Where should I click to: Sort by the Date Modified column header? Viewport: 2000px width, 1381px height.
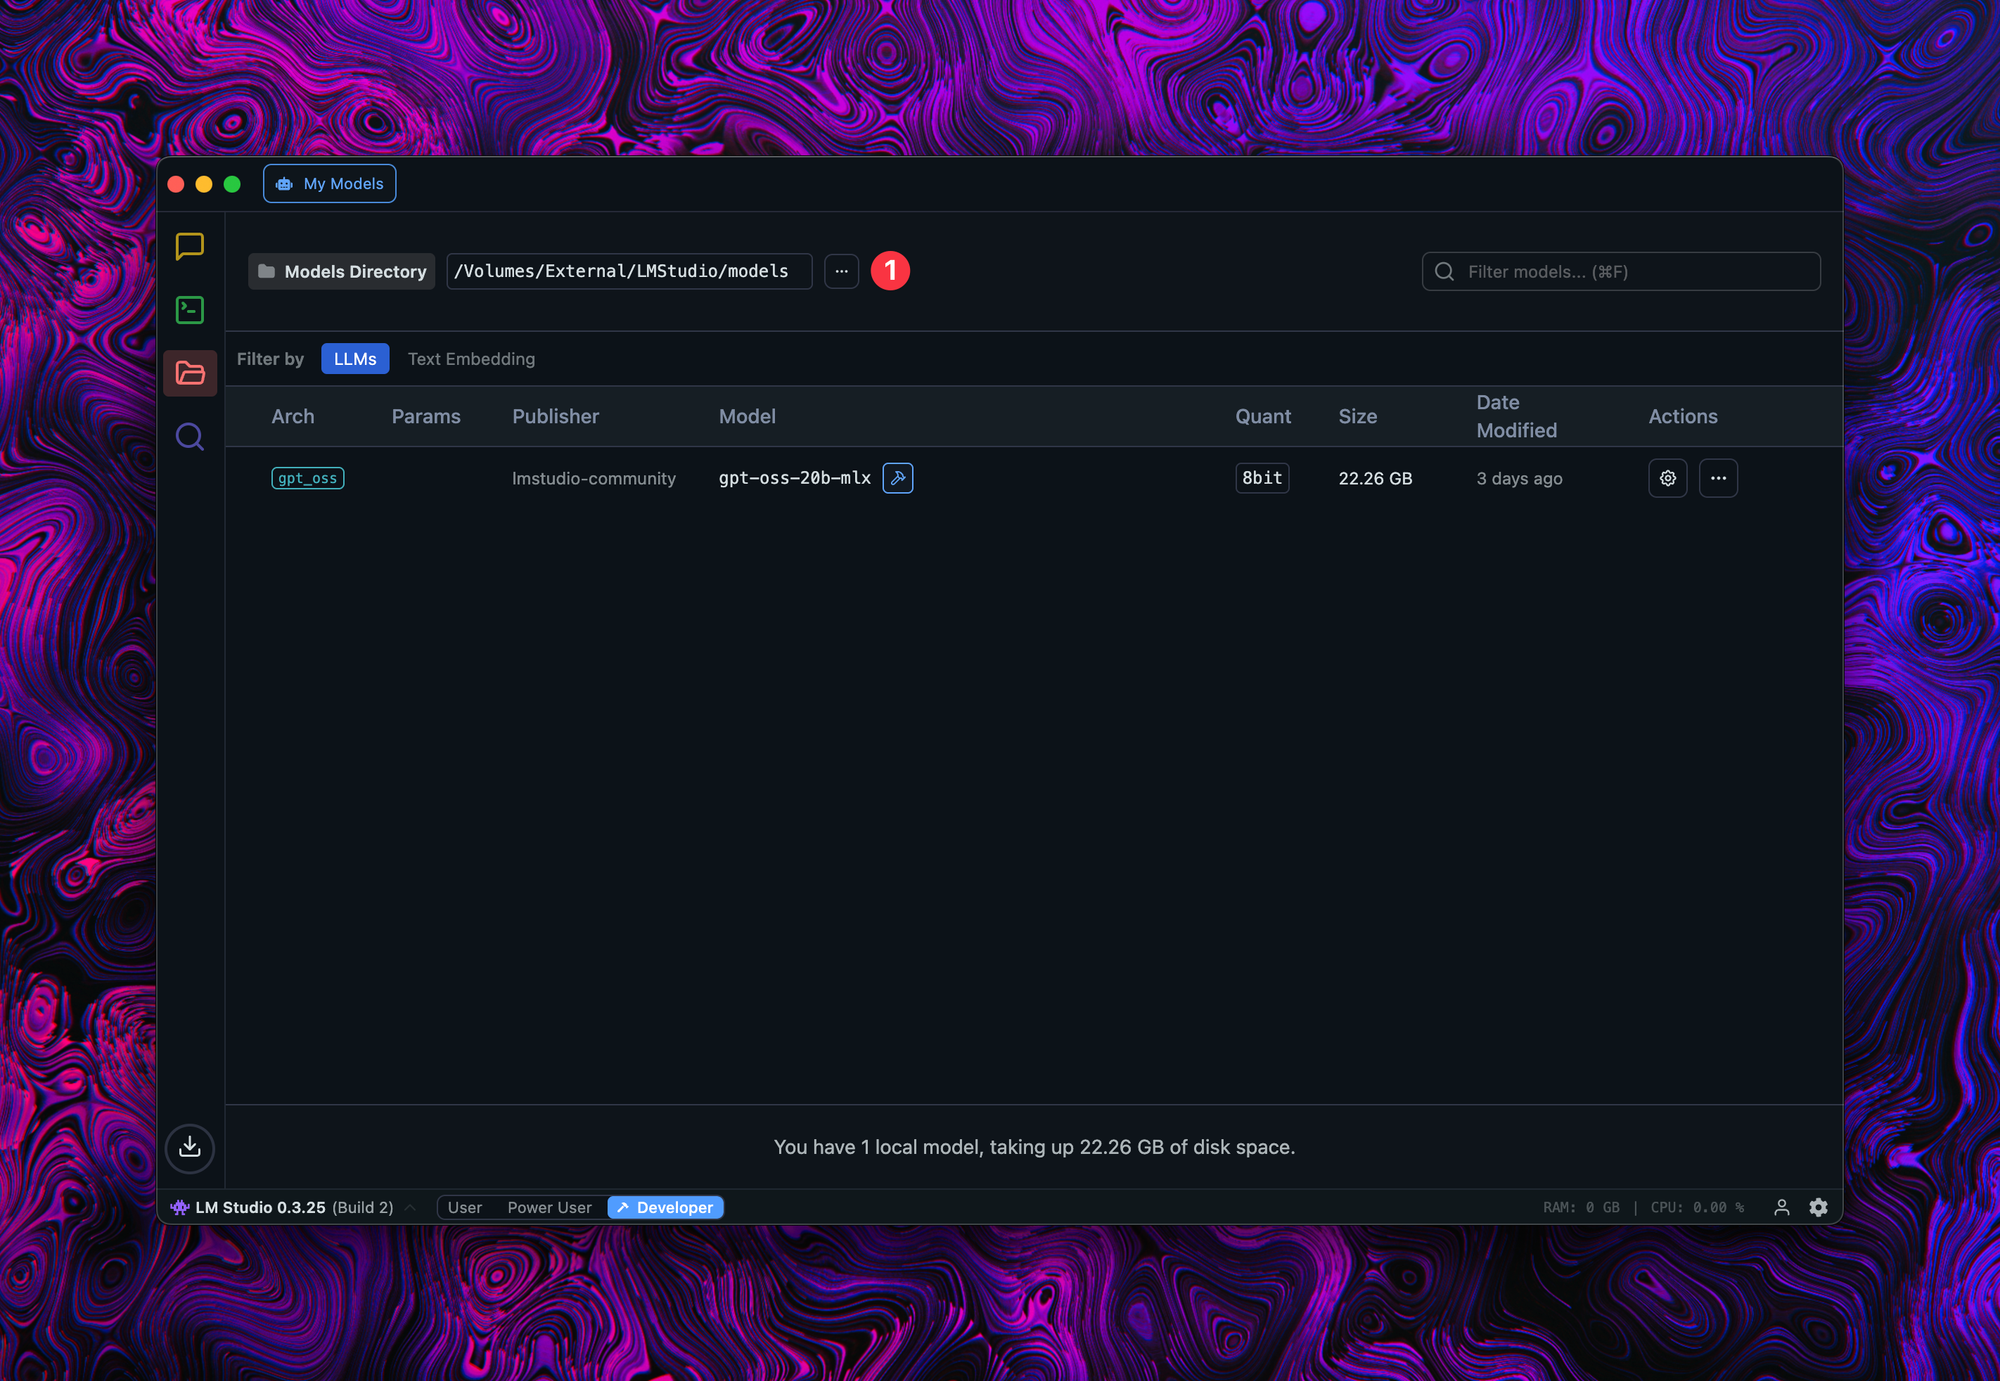[x=1517, y=416]
